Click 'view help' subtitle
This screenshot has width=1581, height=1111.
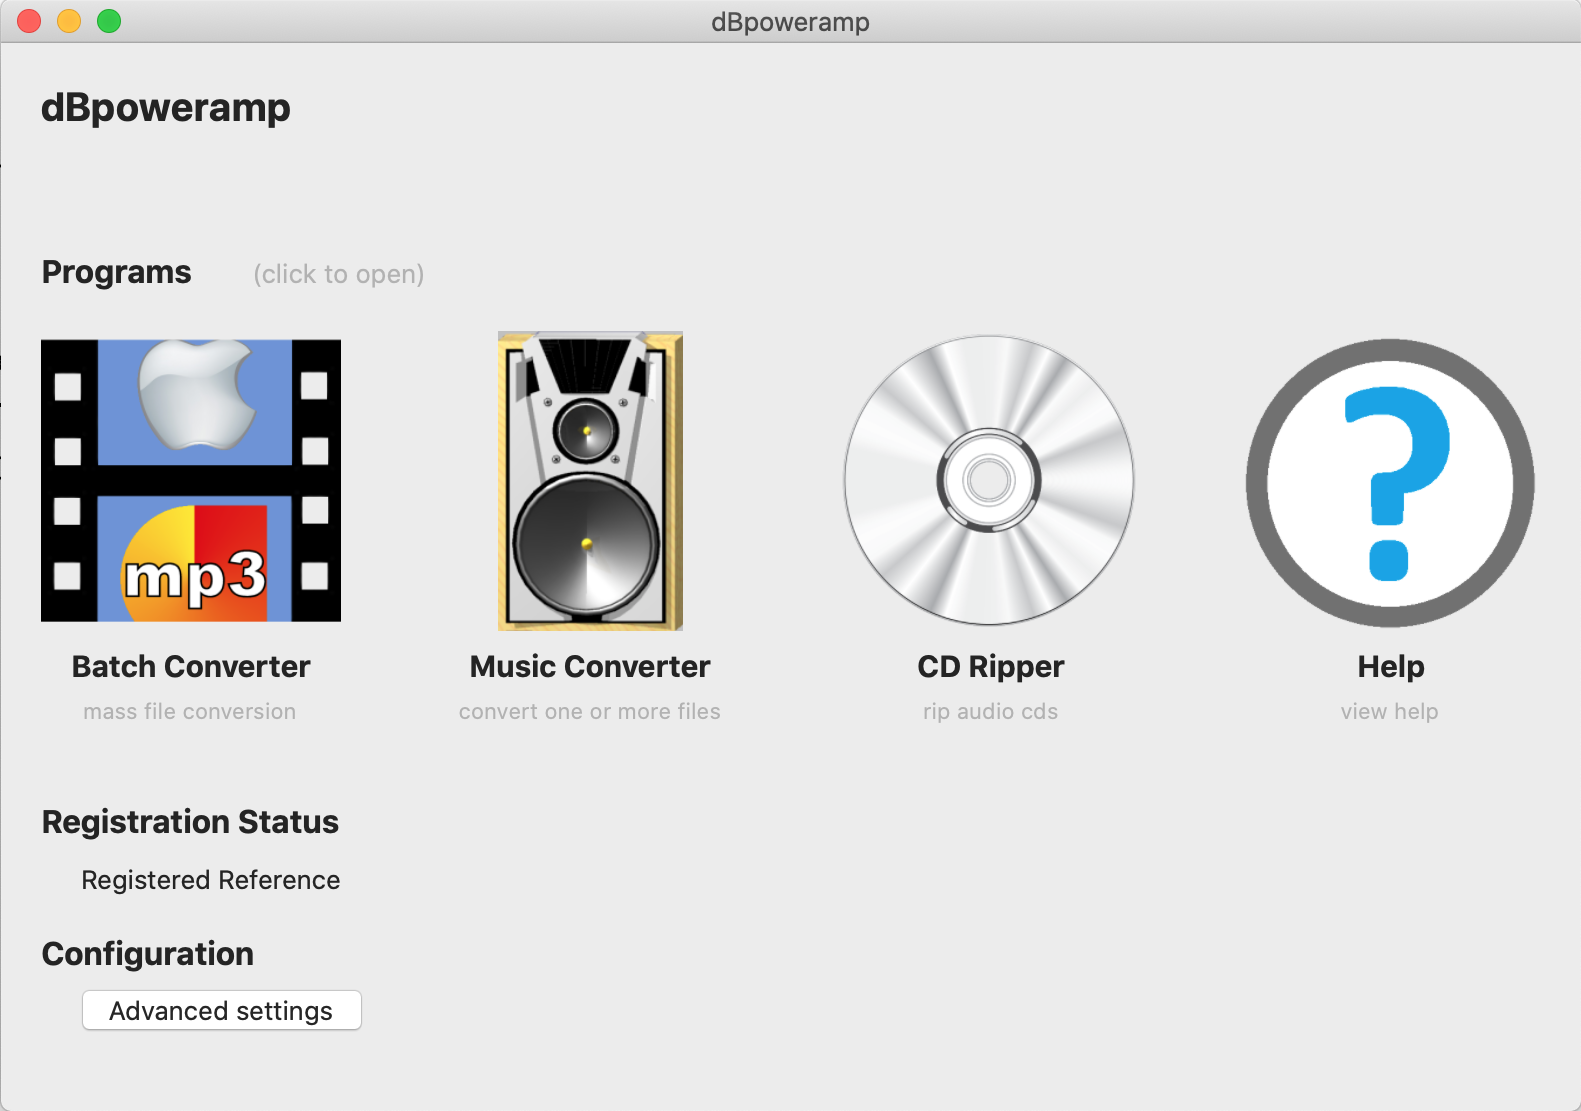click(1390, 712)
